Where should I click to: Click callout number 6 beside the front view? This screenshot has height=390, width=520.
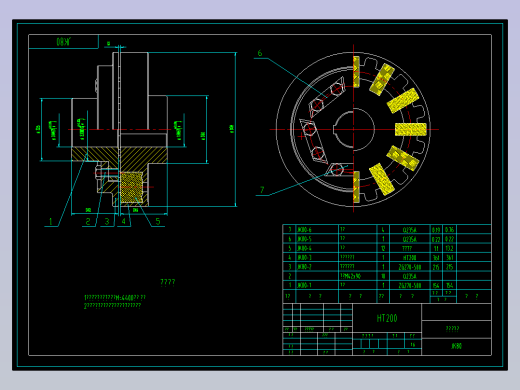(260, 53)
